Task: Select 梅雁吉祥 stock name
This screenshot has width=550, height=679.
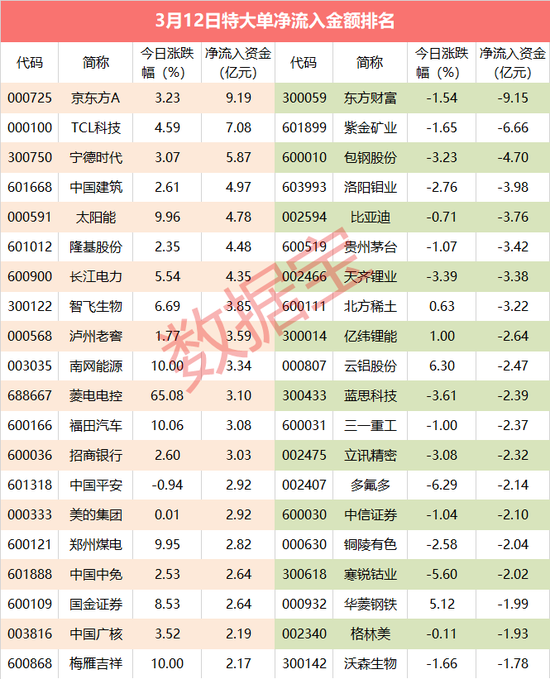Action: pyautogui.click(x=96, y=663)
